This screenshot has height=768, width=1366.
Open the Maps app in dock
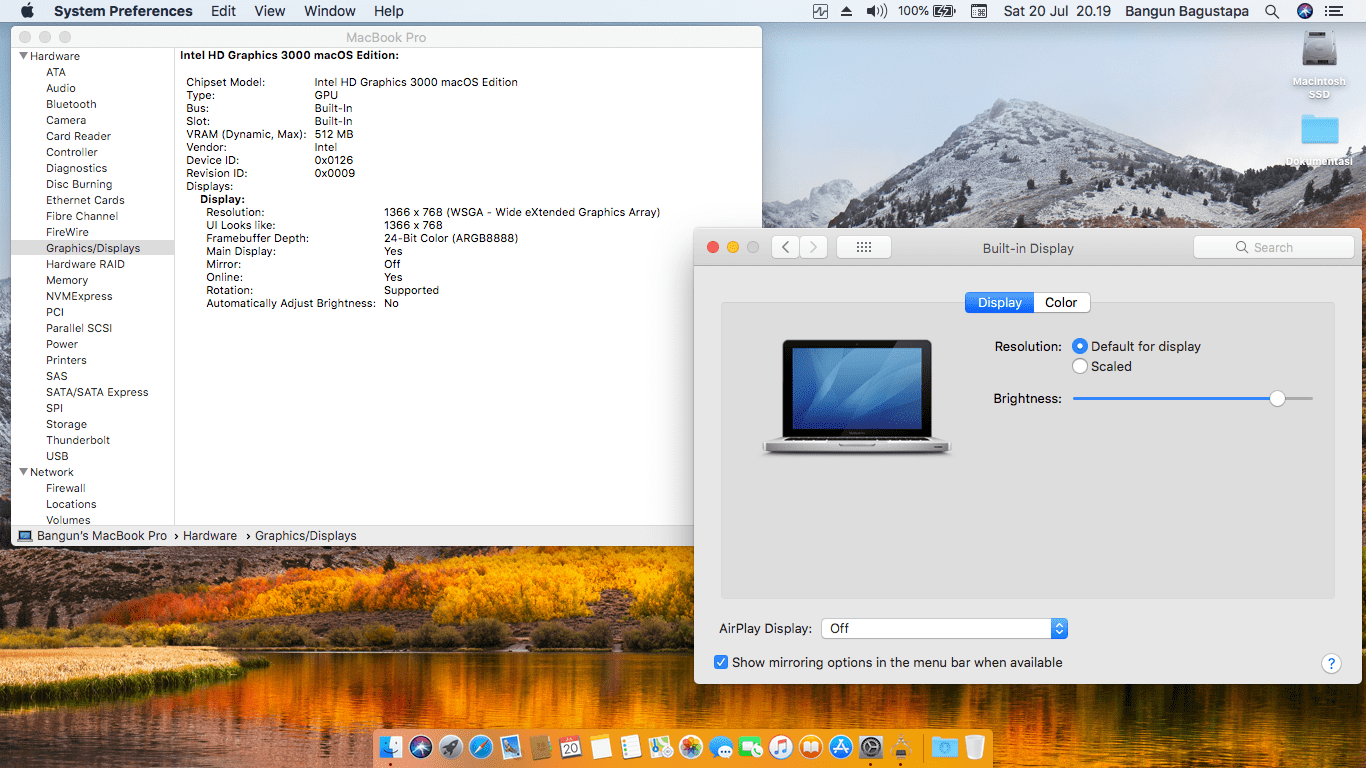[661, 746]
